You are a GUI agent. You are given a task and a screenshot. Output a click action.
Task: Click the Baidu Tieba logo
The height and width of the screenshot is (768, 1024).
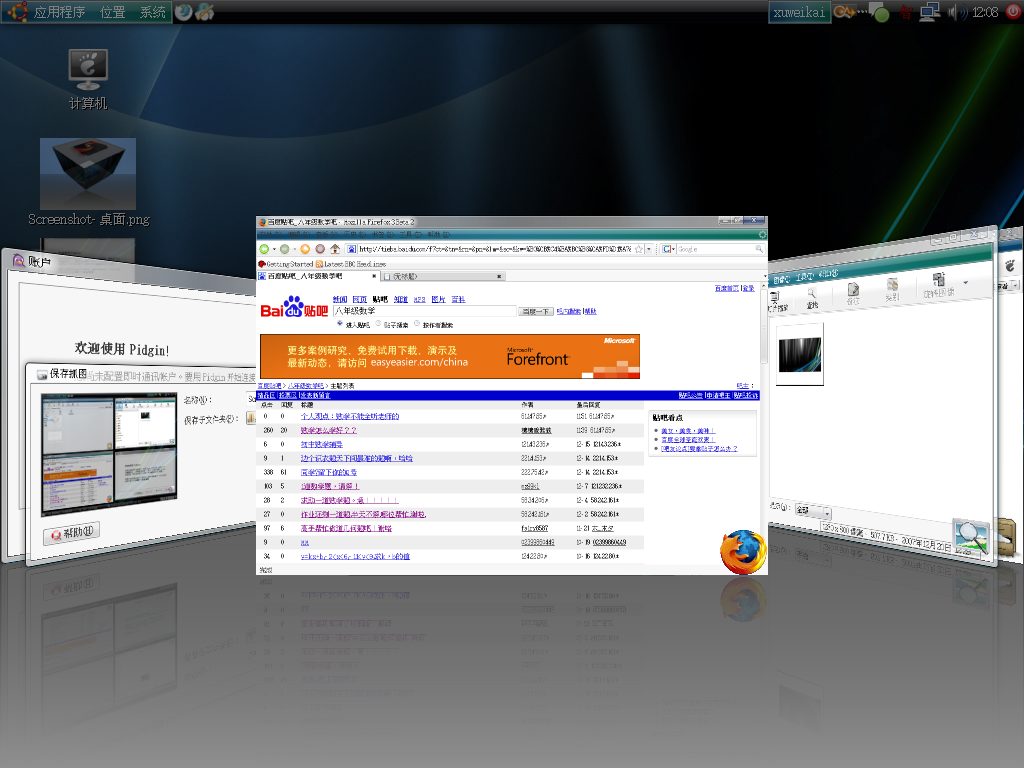294,308
